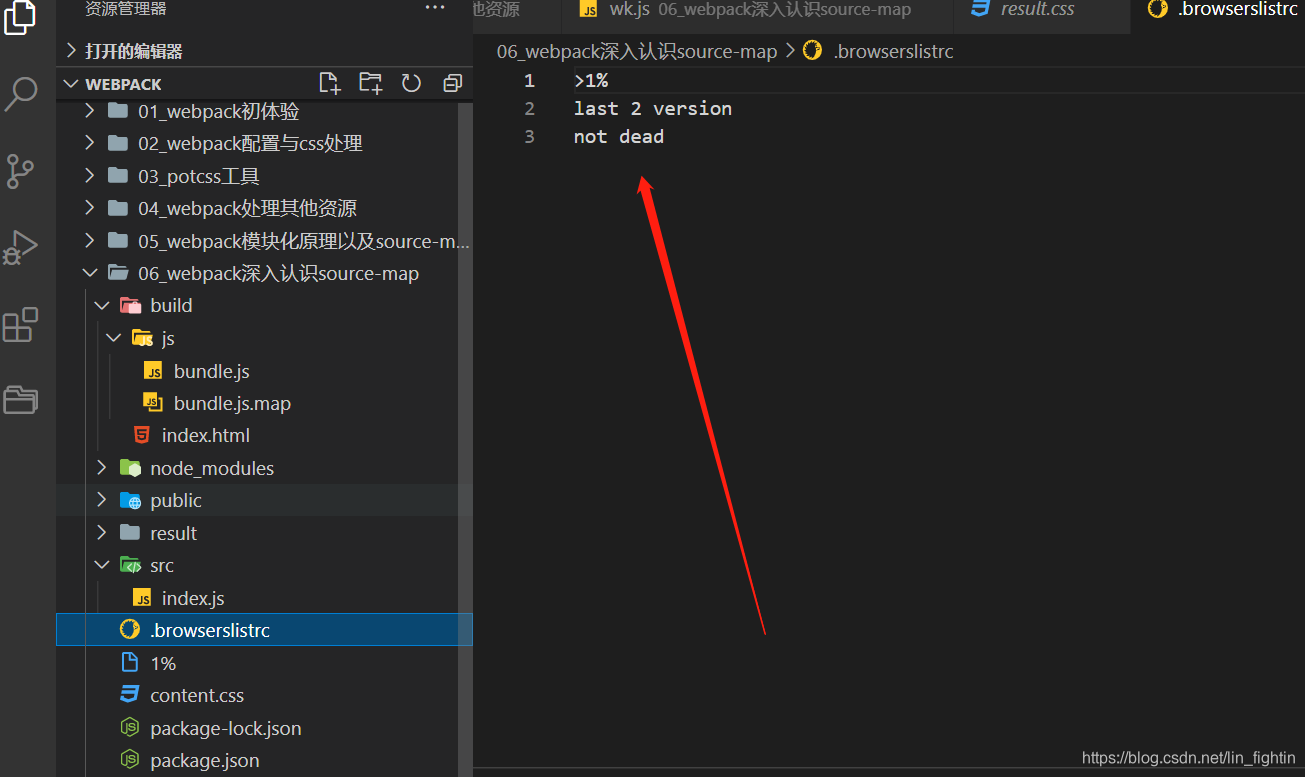This screenshot has width=1305, height=777.
Task: Open the Explorer more actions ellipsis
Action: [x=435, y=8]
